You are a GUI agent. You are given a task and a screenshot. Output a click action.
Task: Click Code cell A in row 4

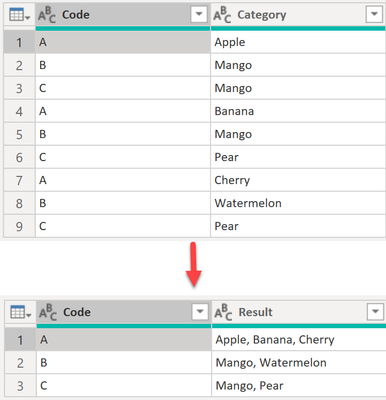[123, 111]
